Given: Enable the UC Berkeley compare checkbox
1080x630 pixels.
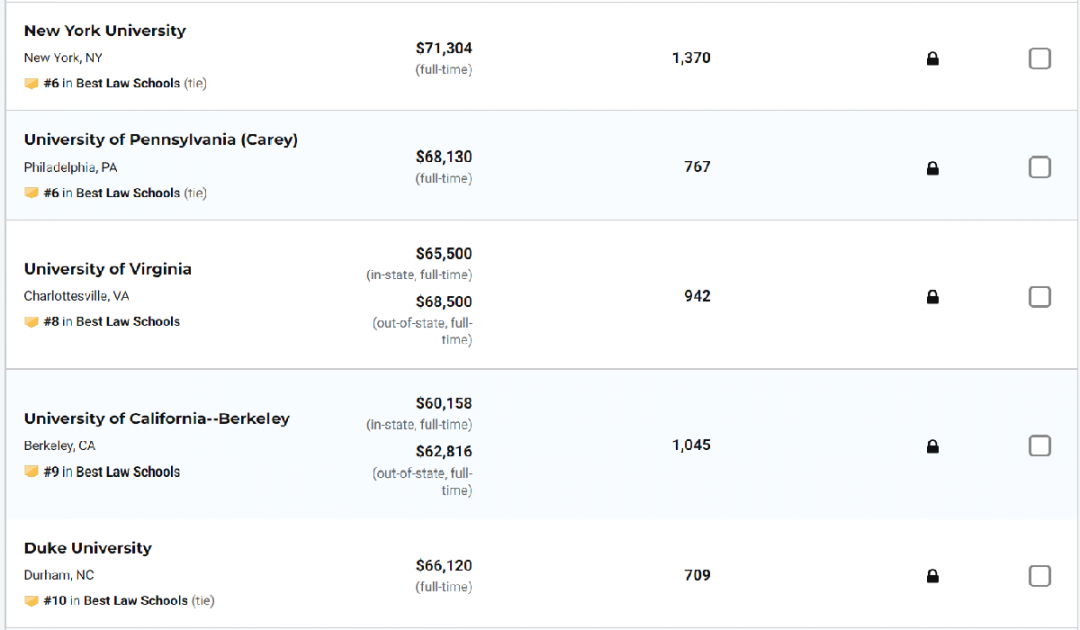Looking at the screenshot, I should click(x=1040, y=446).
